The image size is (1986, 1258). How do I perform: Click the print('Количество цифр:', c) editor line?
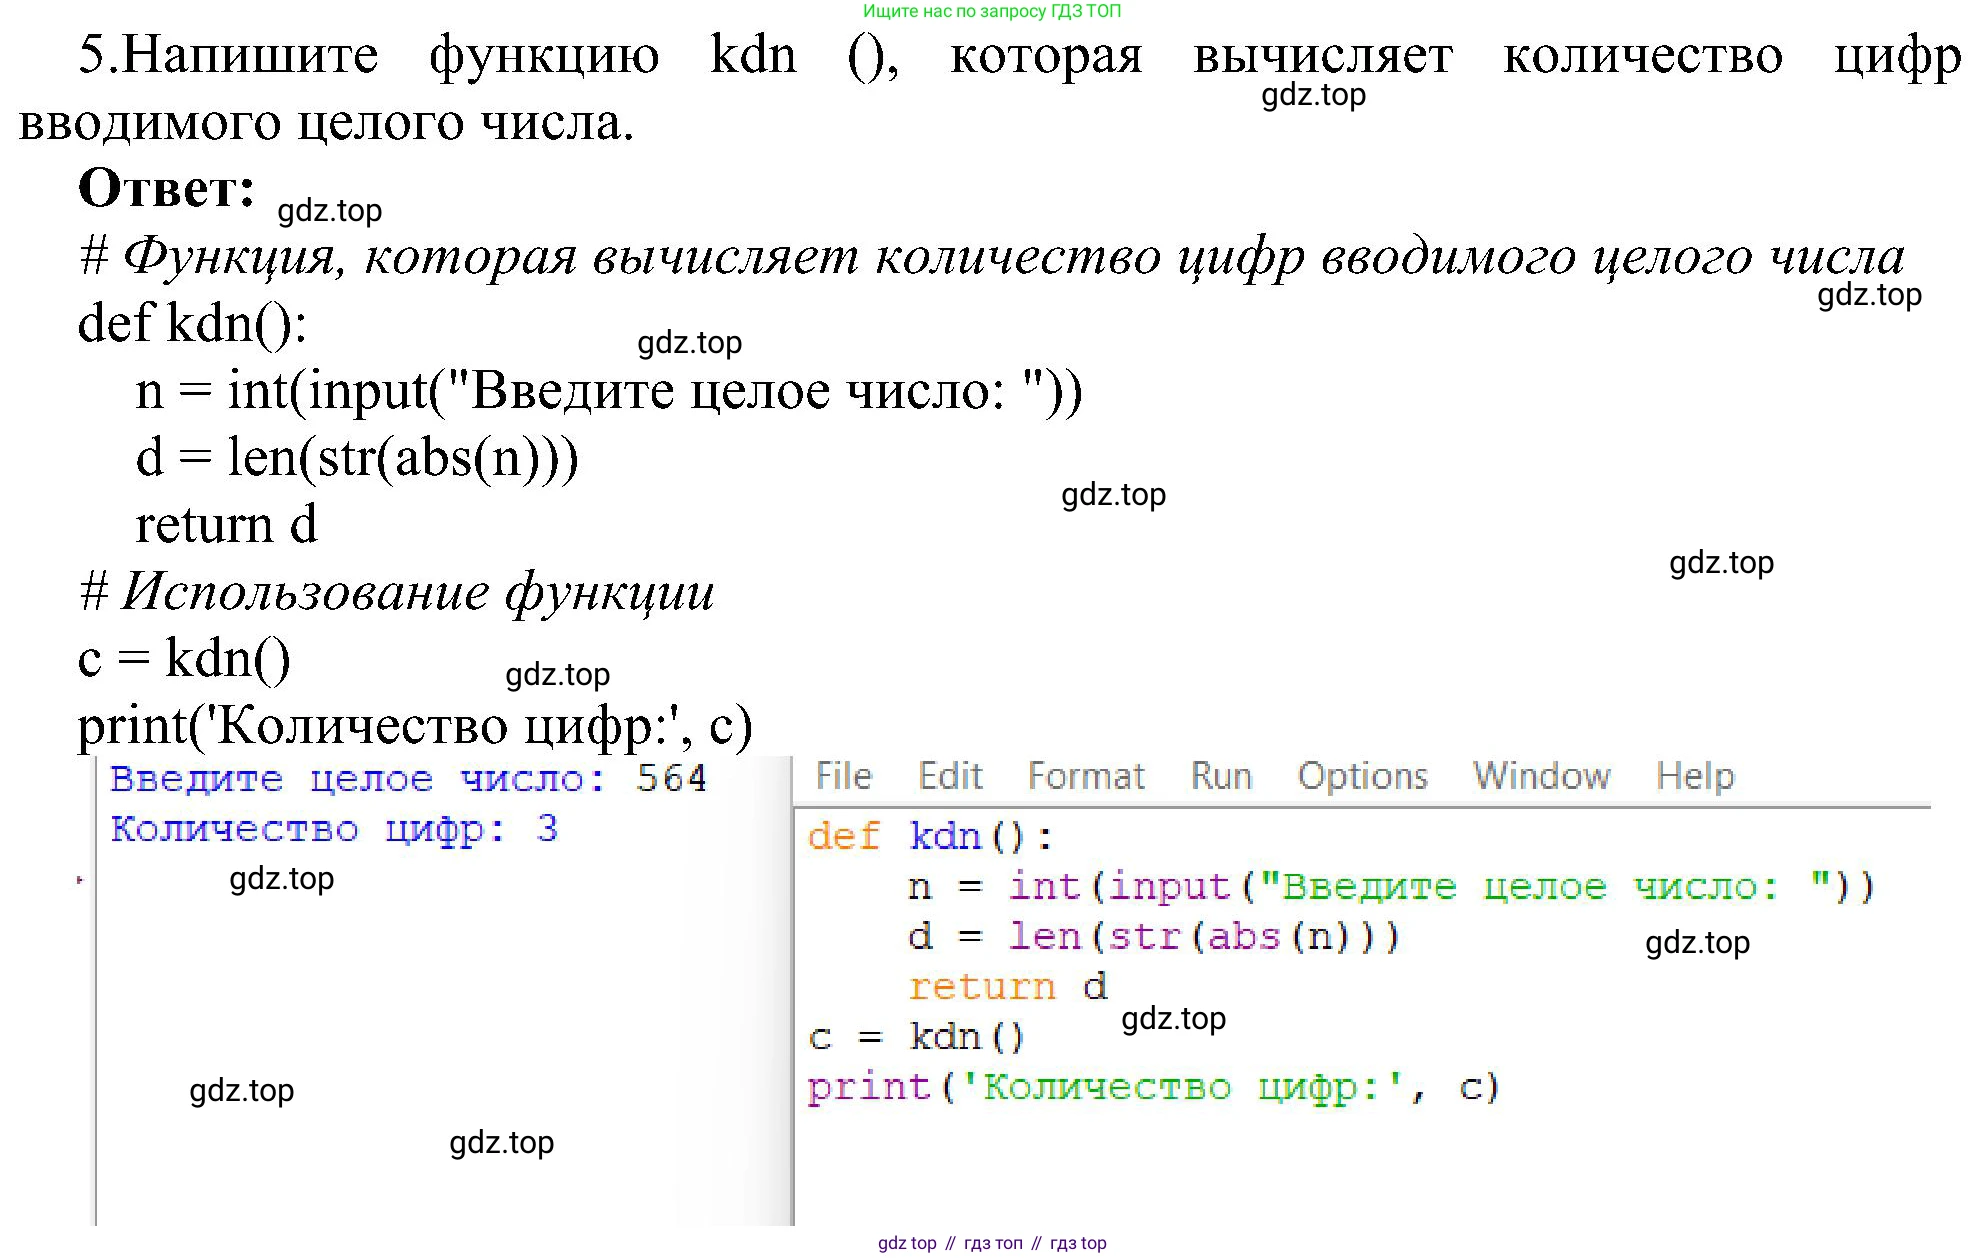tap(1154, 1087)
